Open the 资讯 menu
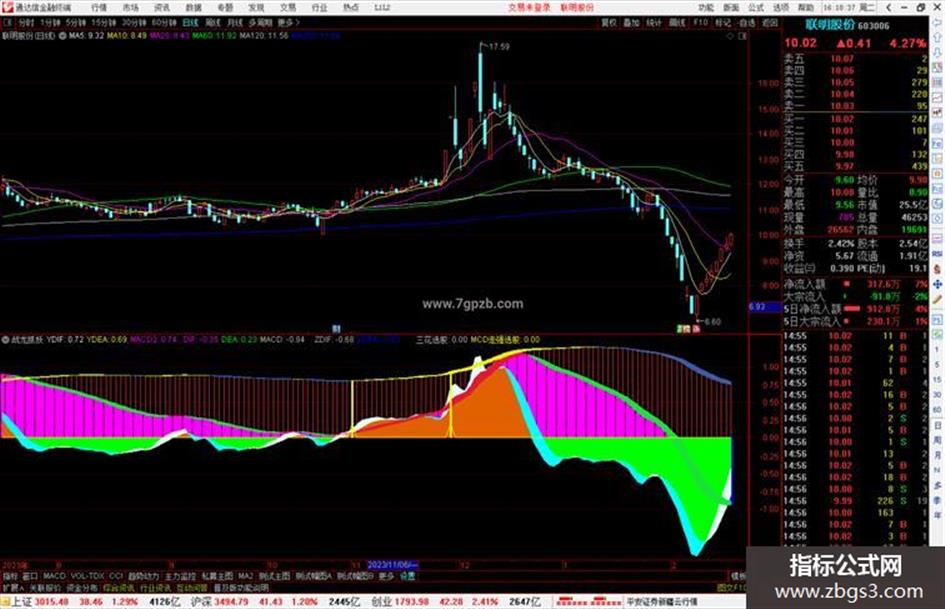This screenshot has width=945, height=609. pos(162,7)
